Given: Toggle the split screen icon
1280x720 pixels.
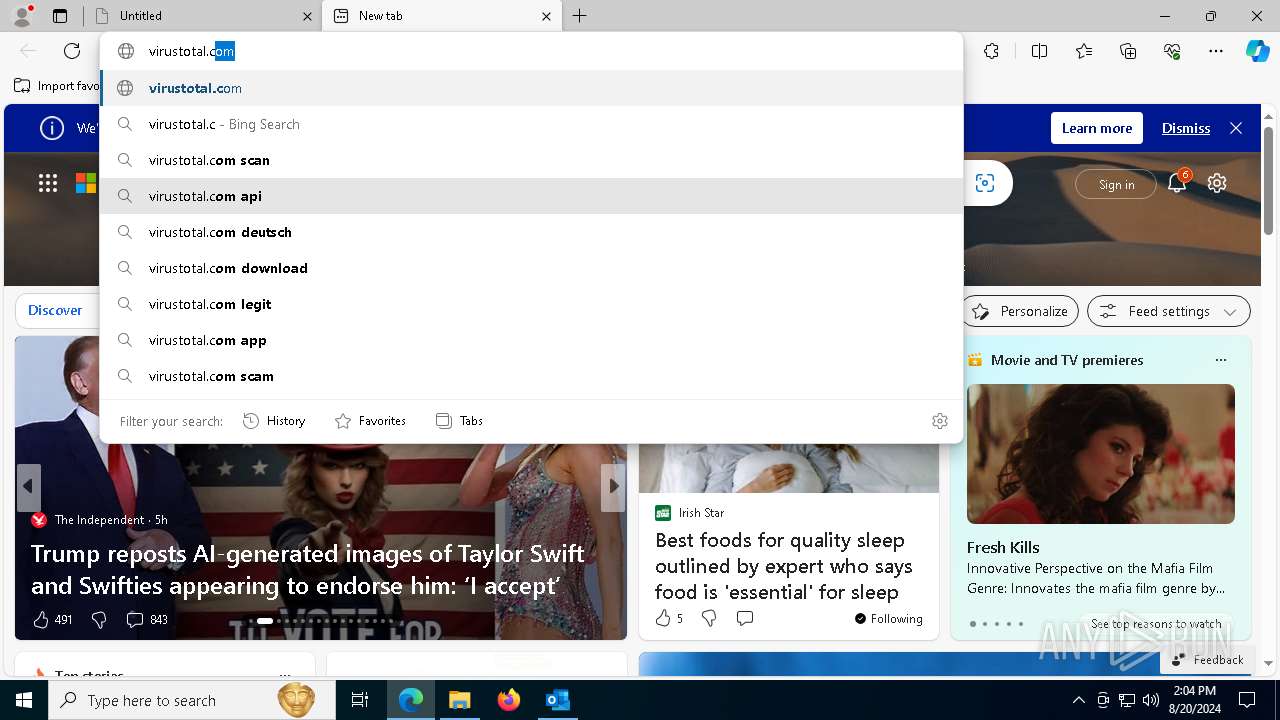Looking at the screenshot, I should pos(1039,51).
